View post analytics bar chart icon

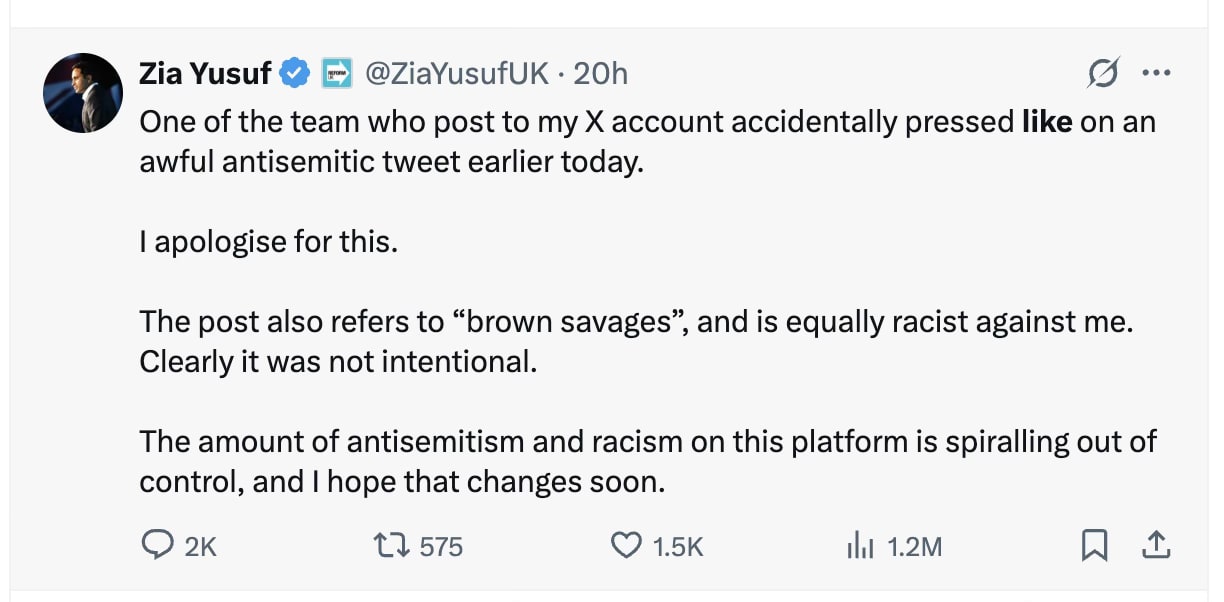pos(860,545)
